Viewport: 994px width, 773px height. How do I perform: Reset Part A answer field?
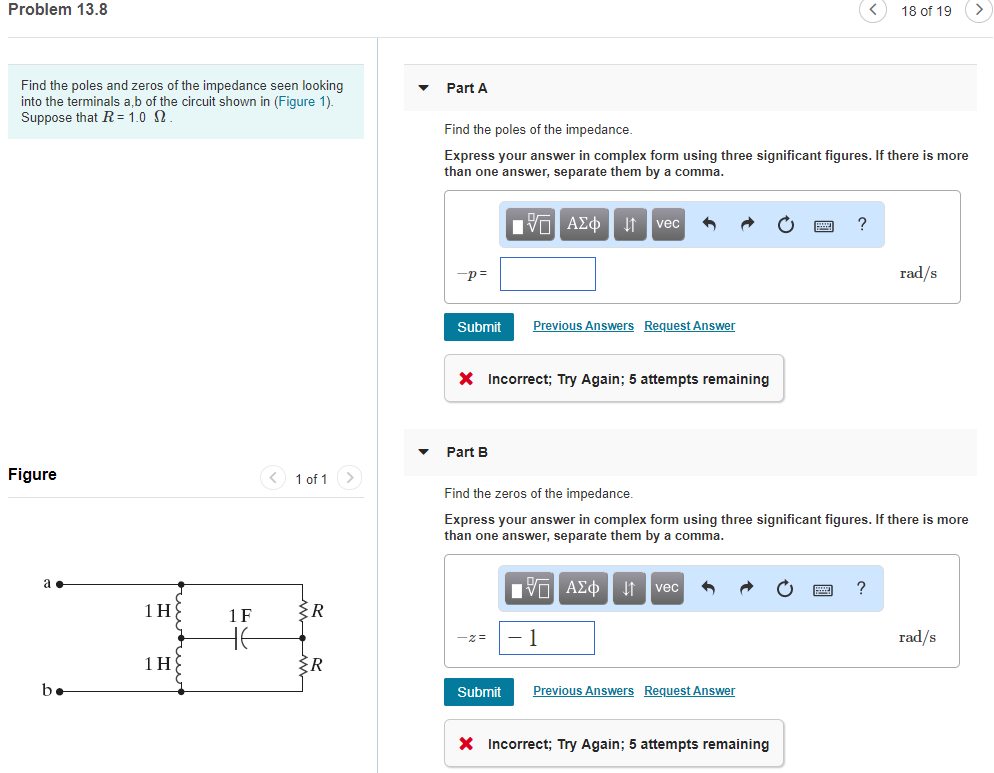(786, 224)
